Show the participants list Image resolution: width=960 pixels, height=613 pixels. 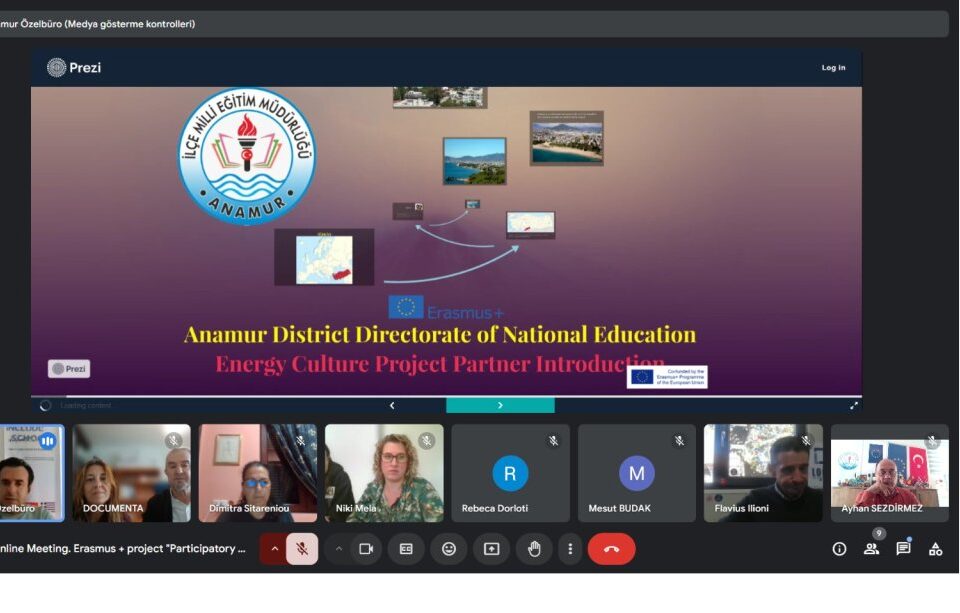click(x=871, y=549)
